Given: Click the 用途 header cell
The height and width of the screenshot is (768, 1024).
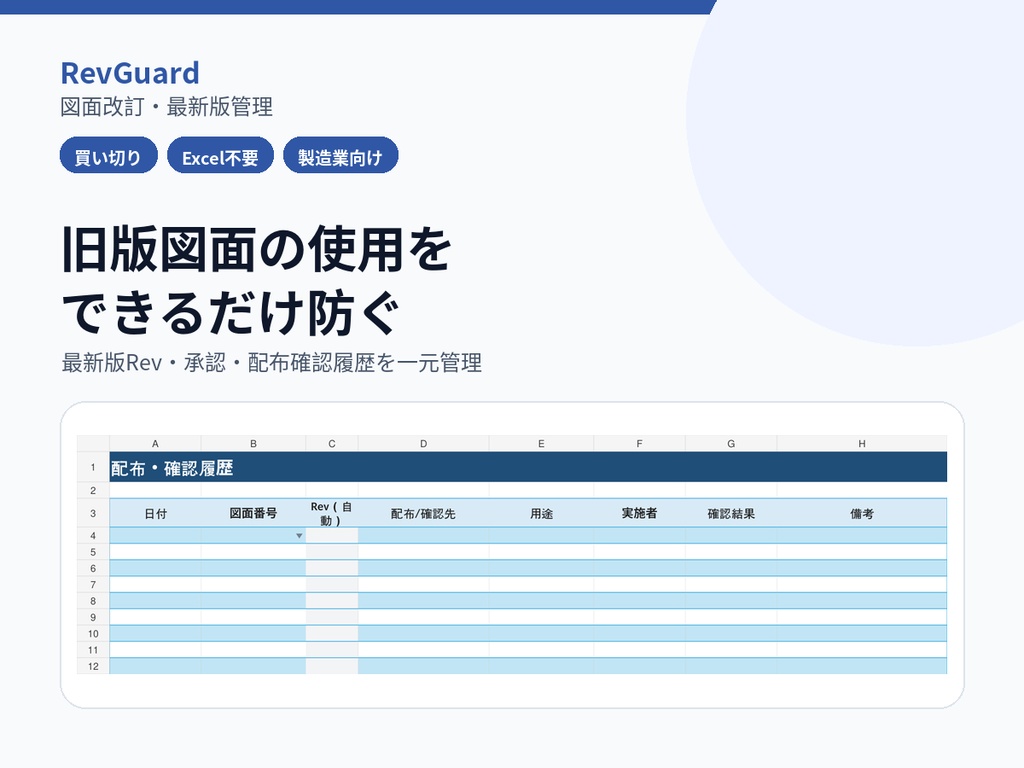Looking at the screenshot, I should [541, 513].
